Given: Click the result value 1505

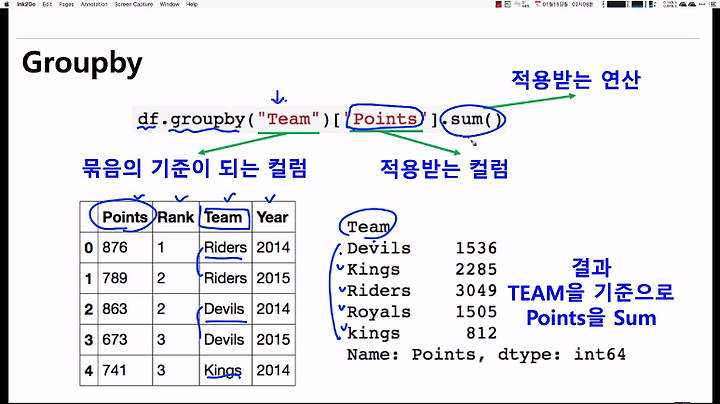Looking at the screenshot, I should [476, 312].
